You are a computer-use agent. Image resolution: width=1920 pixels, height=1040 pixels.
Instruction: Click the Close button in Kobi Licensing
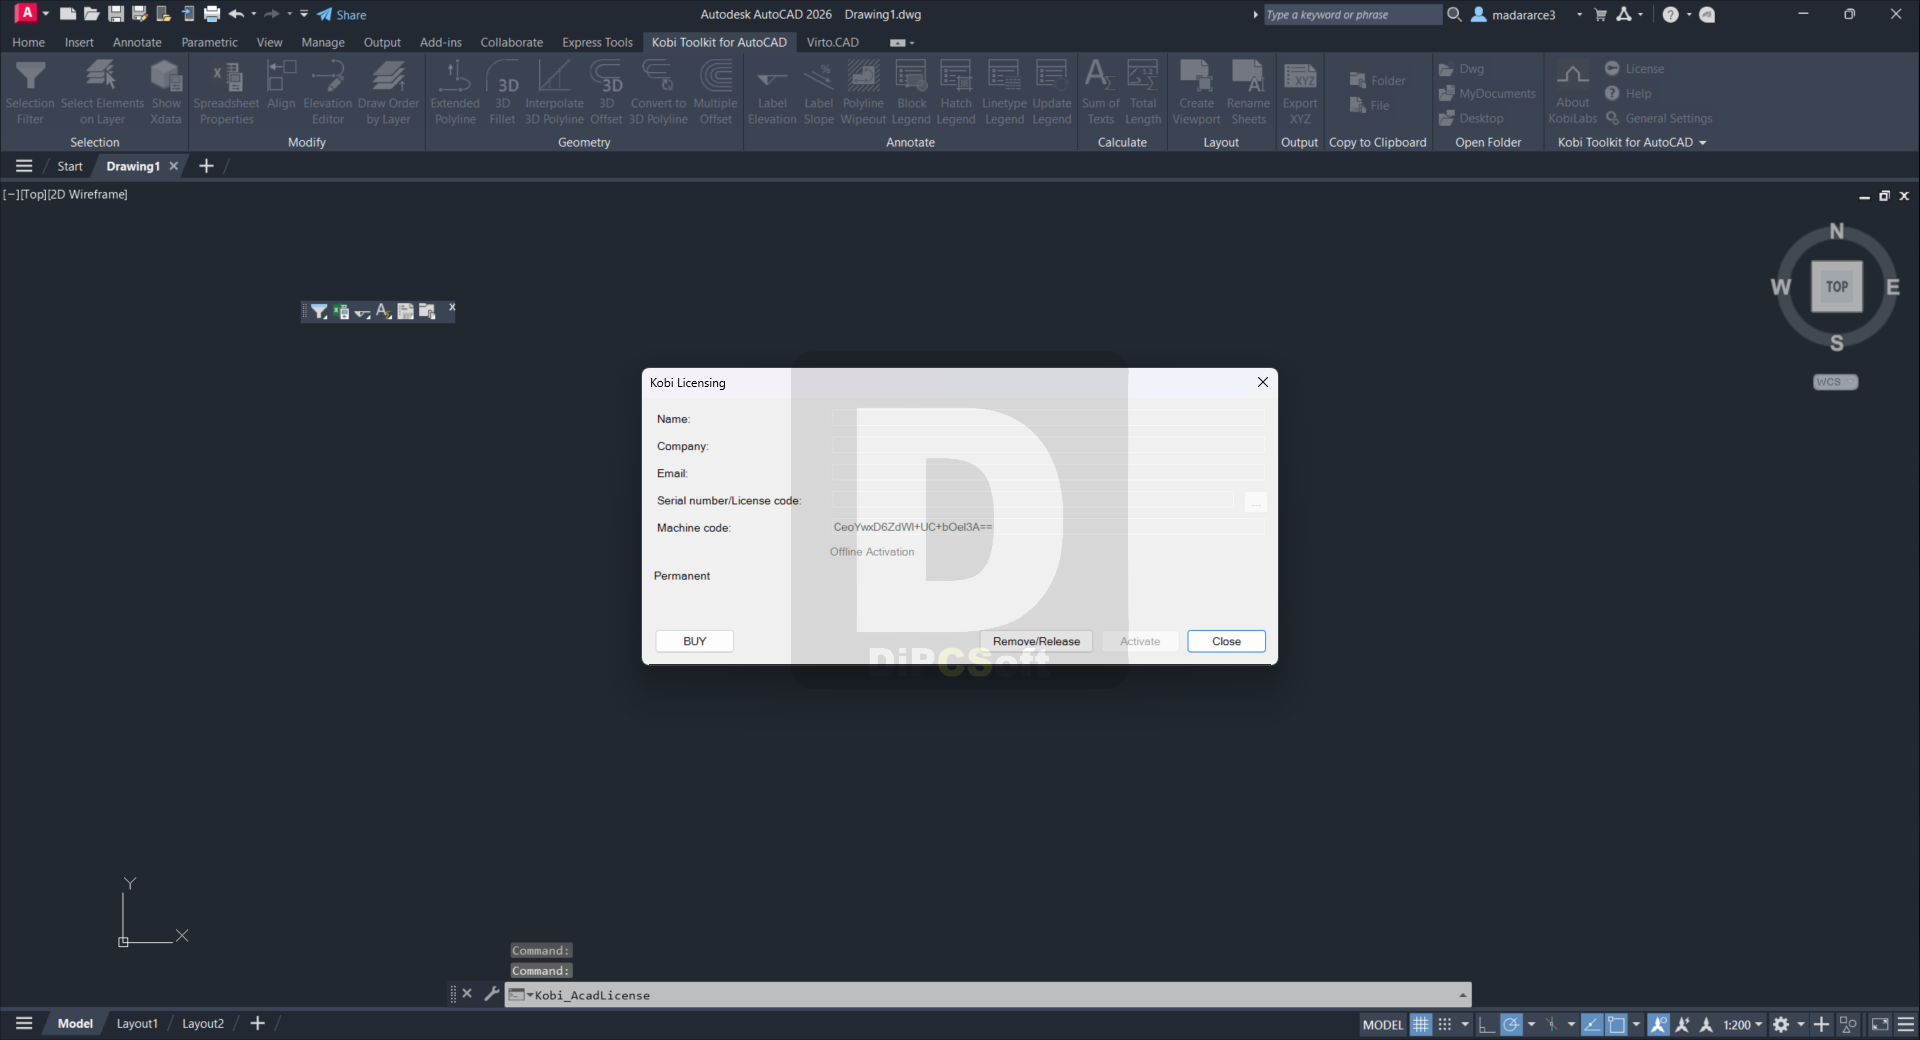pos(1226,641)
